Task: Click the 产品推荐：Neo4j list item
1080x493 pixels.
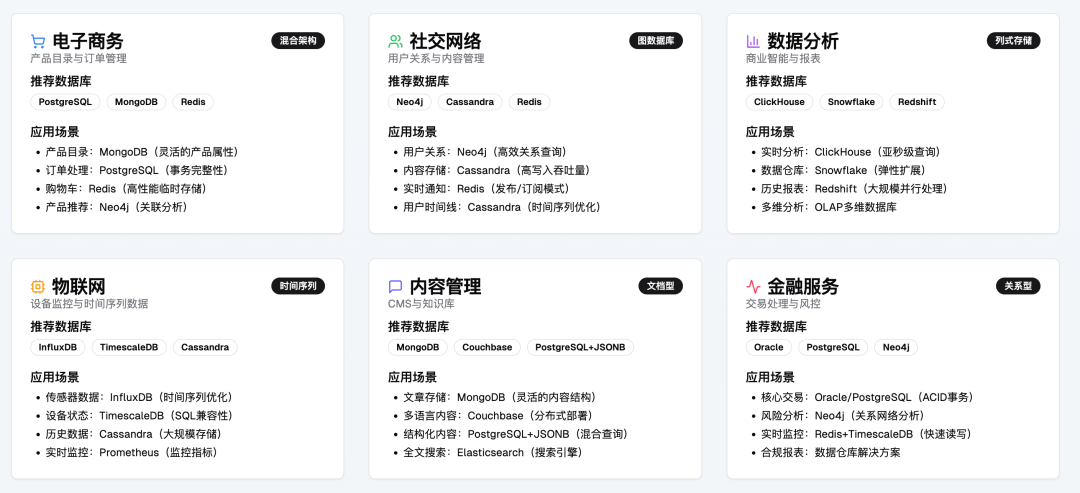Action: coord(117,207)
